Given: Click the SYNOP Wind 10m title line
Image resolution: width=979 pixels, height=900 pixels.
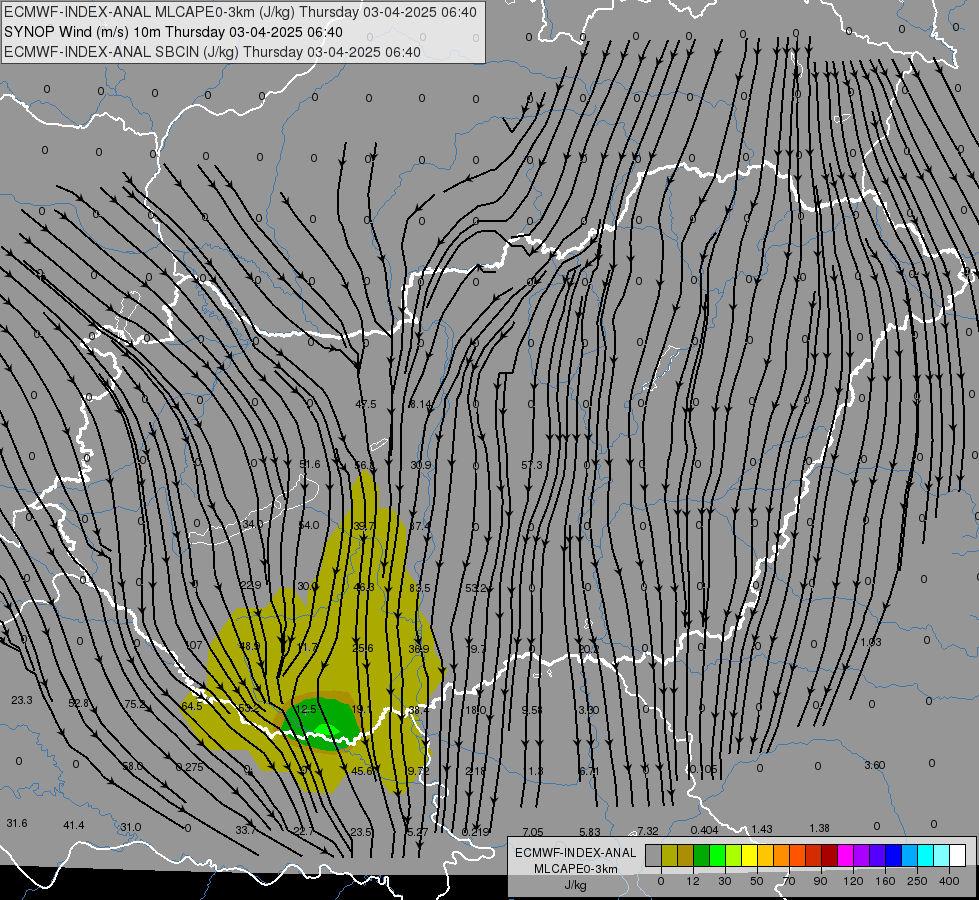Looking at the screenshot, I should click(x=174, y=32).
